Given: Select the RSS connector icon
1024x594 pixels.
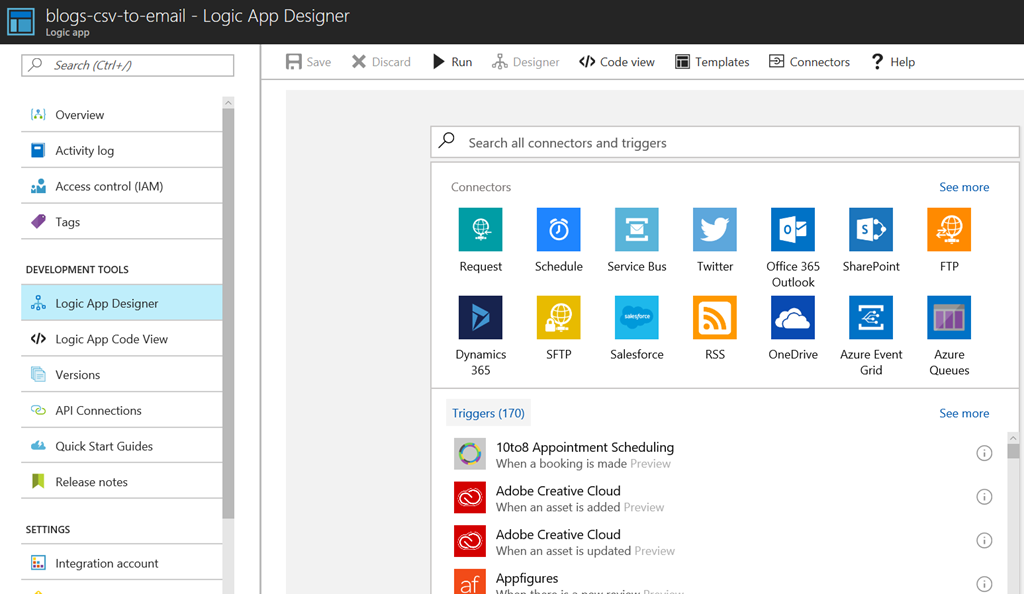Looking at the screenshot, I should click(x=714, y=318).
